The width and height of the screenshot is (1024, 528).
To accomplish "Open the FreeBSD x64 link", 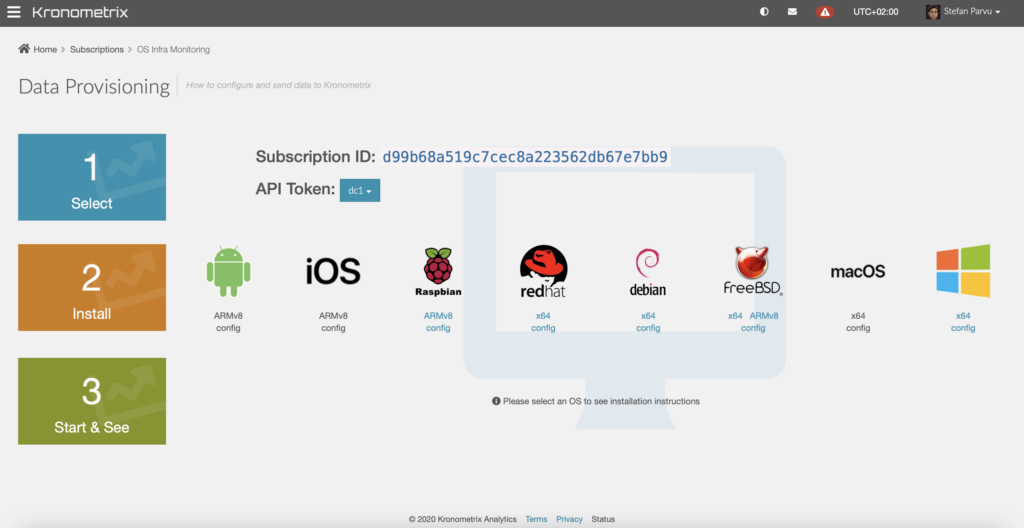I will 735,316.
